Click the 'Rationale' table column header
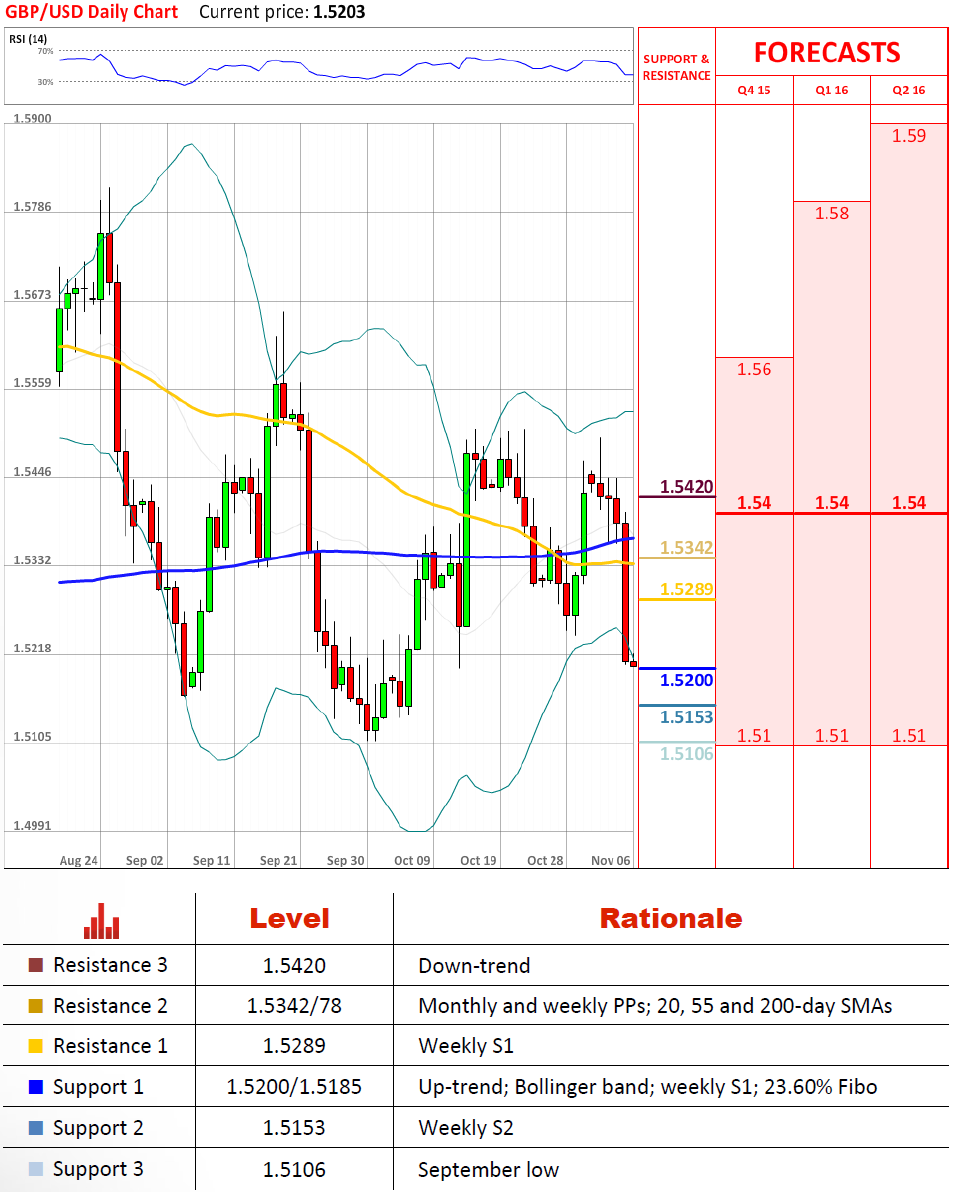The image size is (953, 1192). (671, 918)
